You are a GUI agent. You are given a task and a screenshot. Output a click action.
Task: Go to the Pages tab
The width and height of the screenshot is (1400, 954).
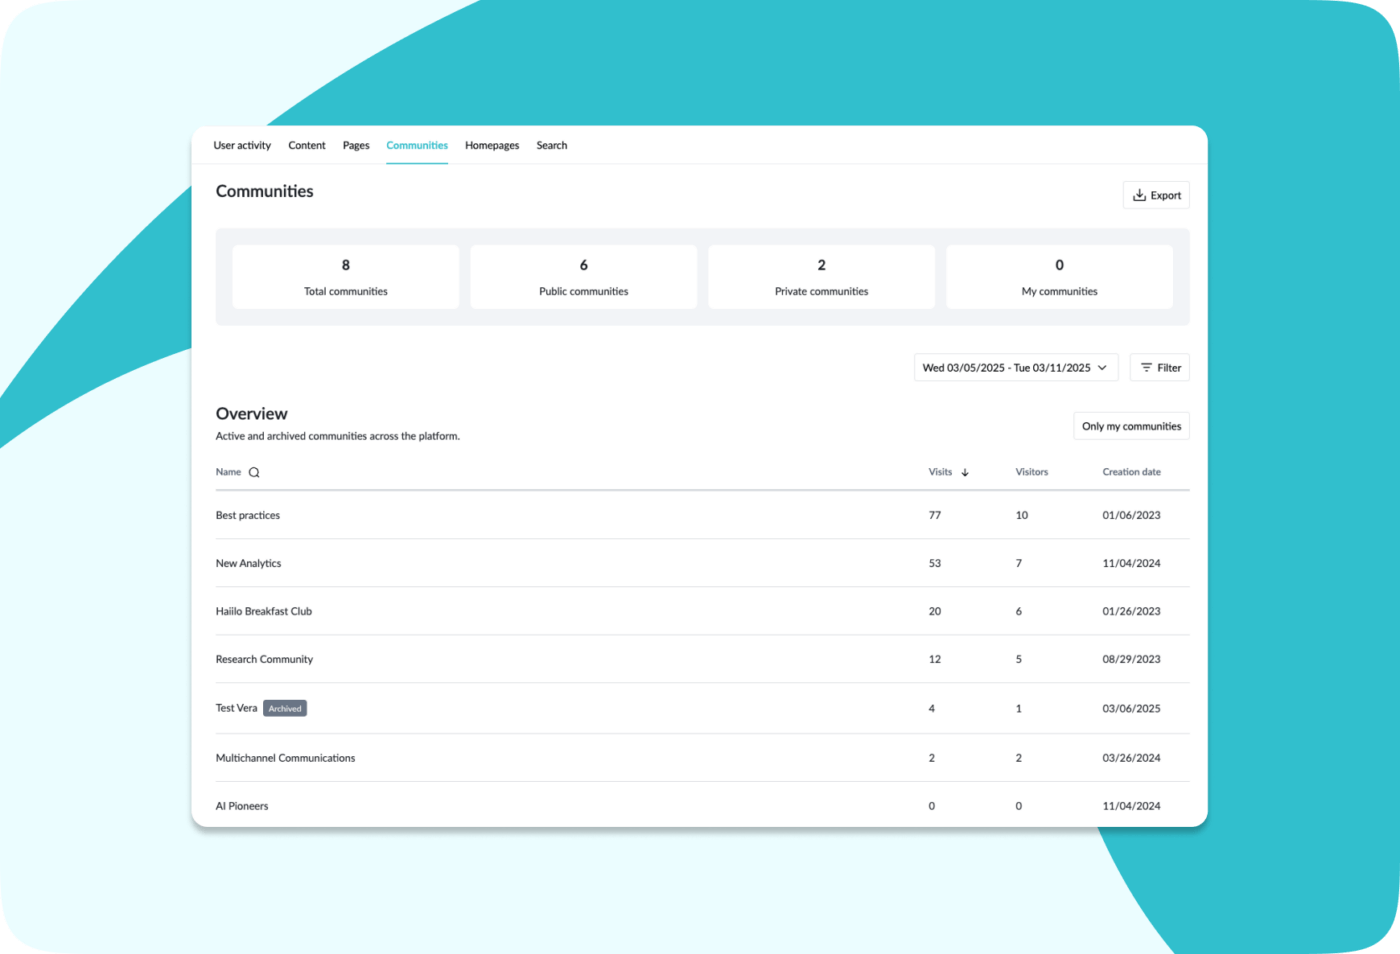[x=356, y=146]
